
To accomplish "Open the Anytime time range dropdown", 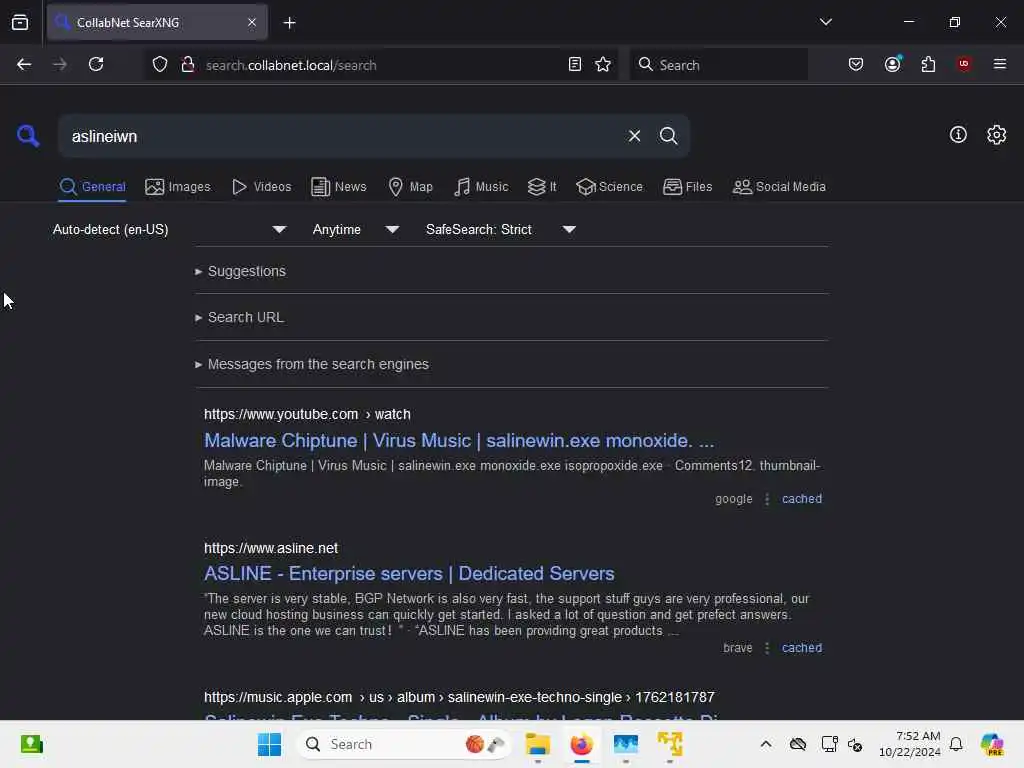I will 355,229.
